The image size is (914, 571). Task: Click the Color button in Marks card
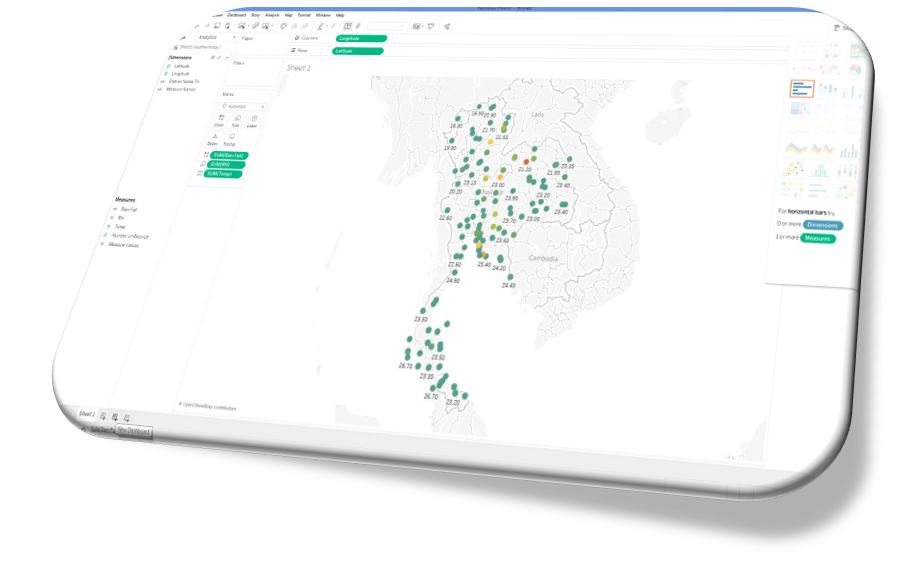(220, 121)
